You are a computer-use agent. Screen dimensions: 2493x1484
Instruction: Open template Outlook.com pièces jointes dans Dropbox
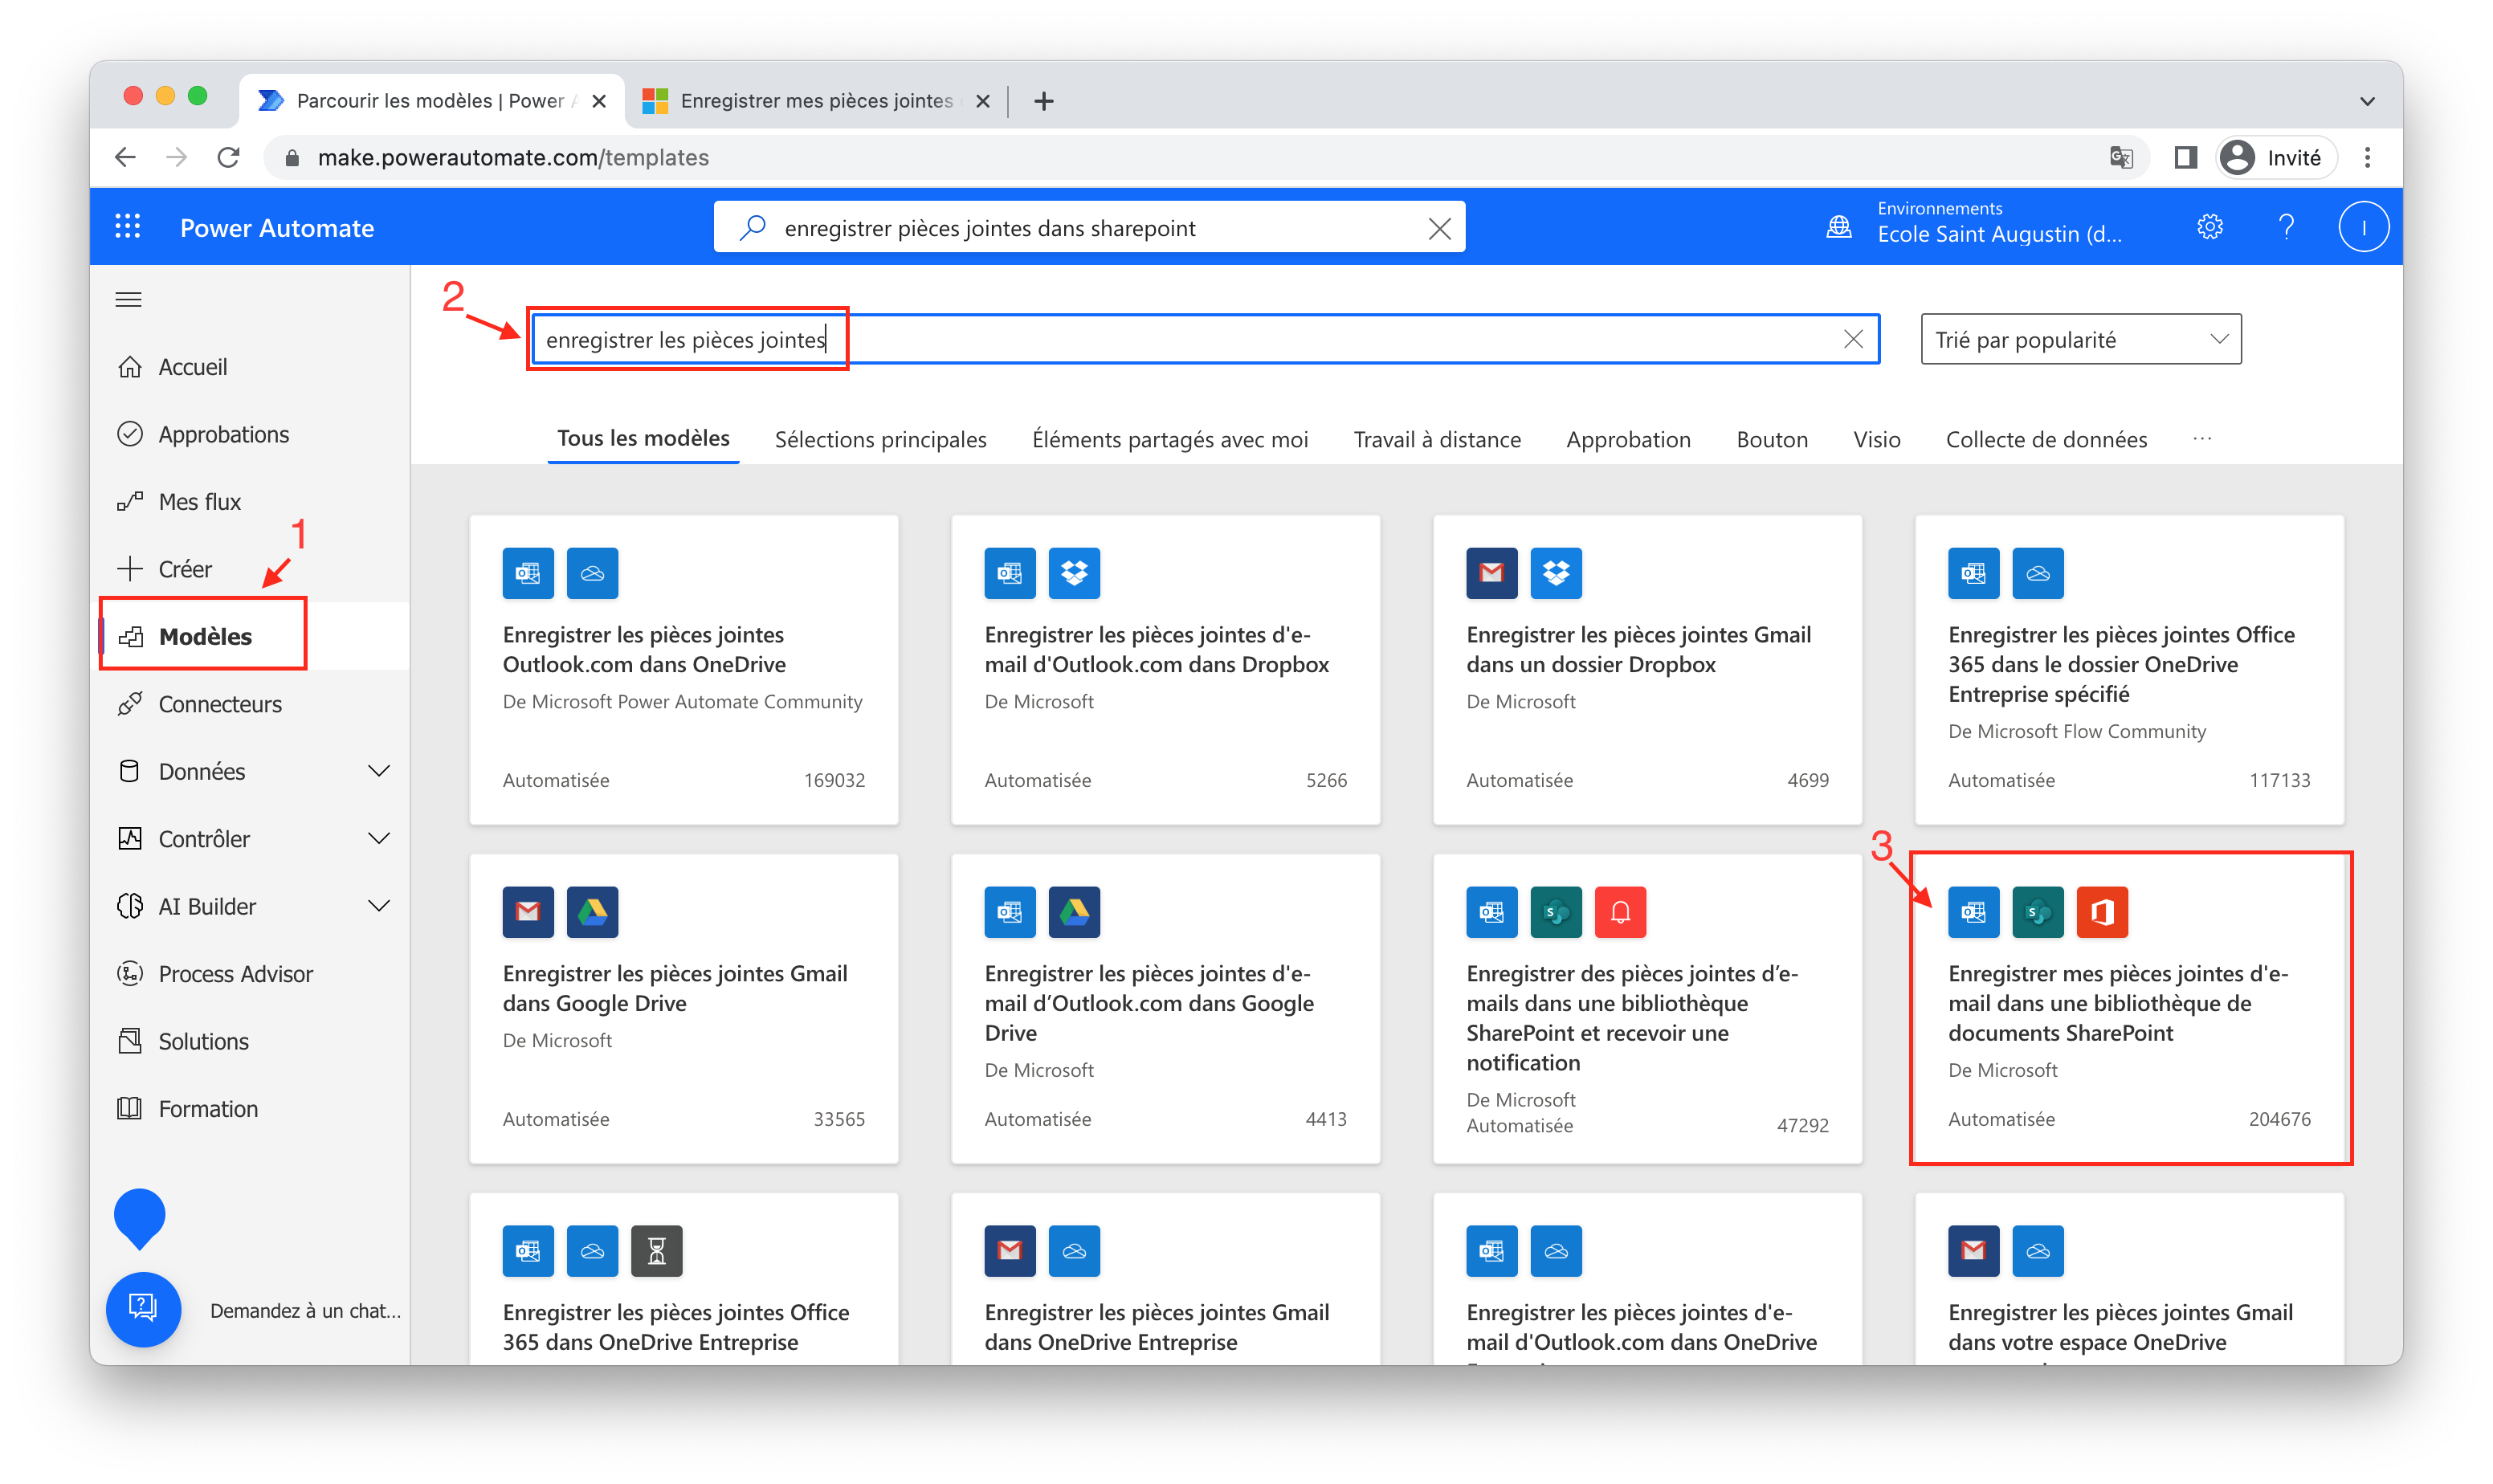point(1165,669)
